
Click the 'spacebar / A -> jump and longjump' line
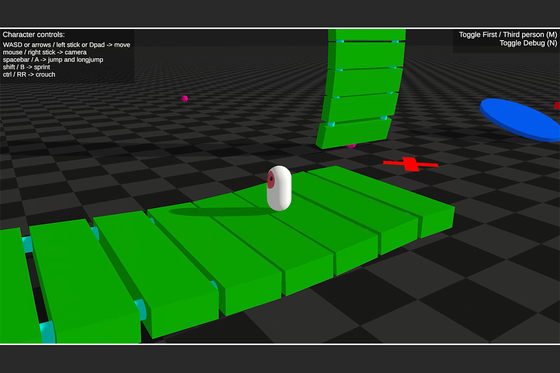(x=53, y=60)
